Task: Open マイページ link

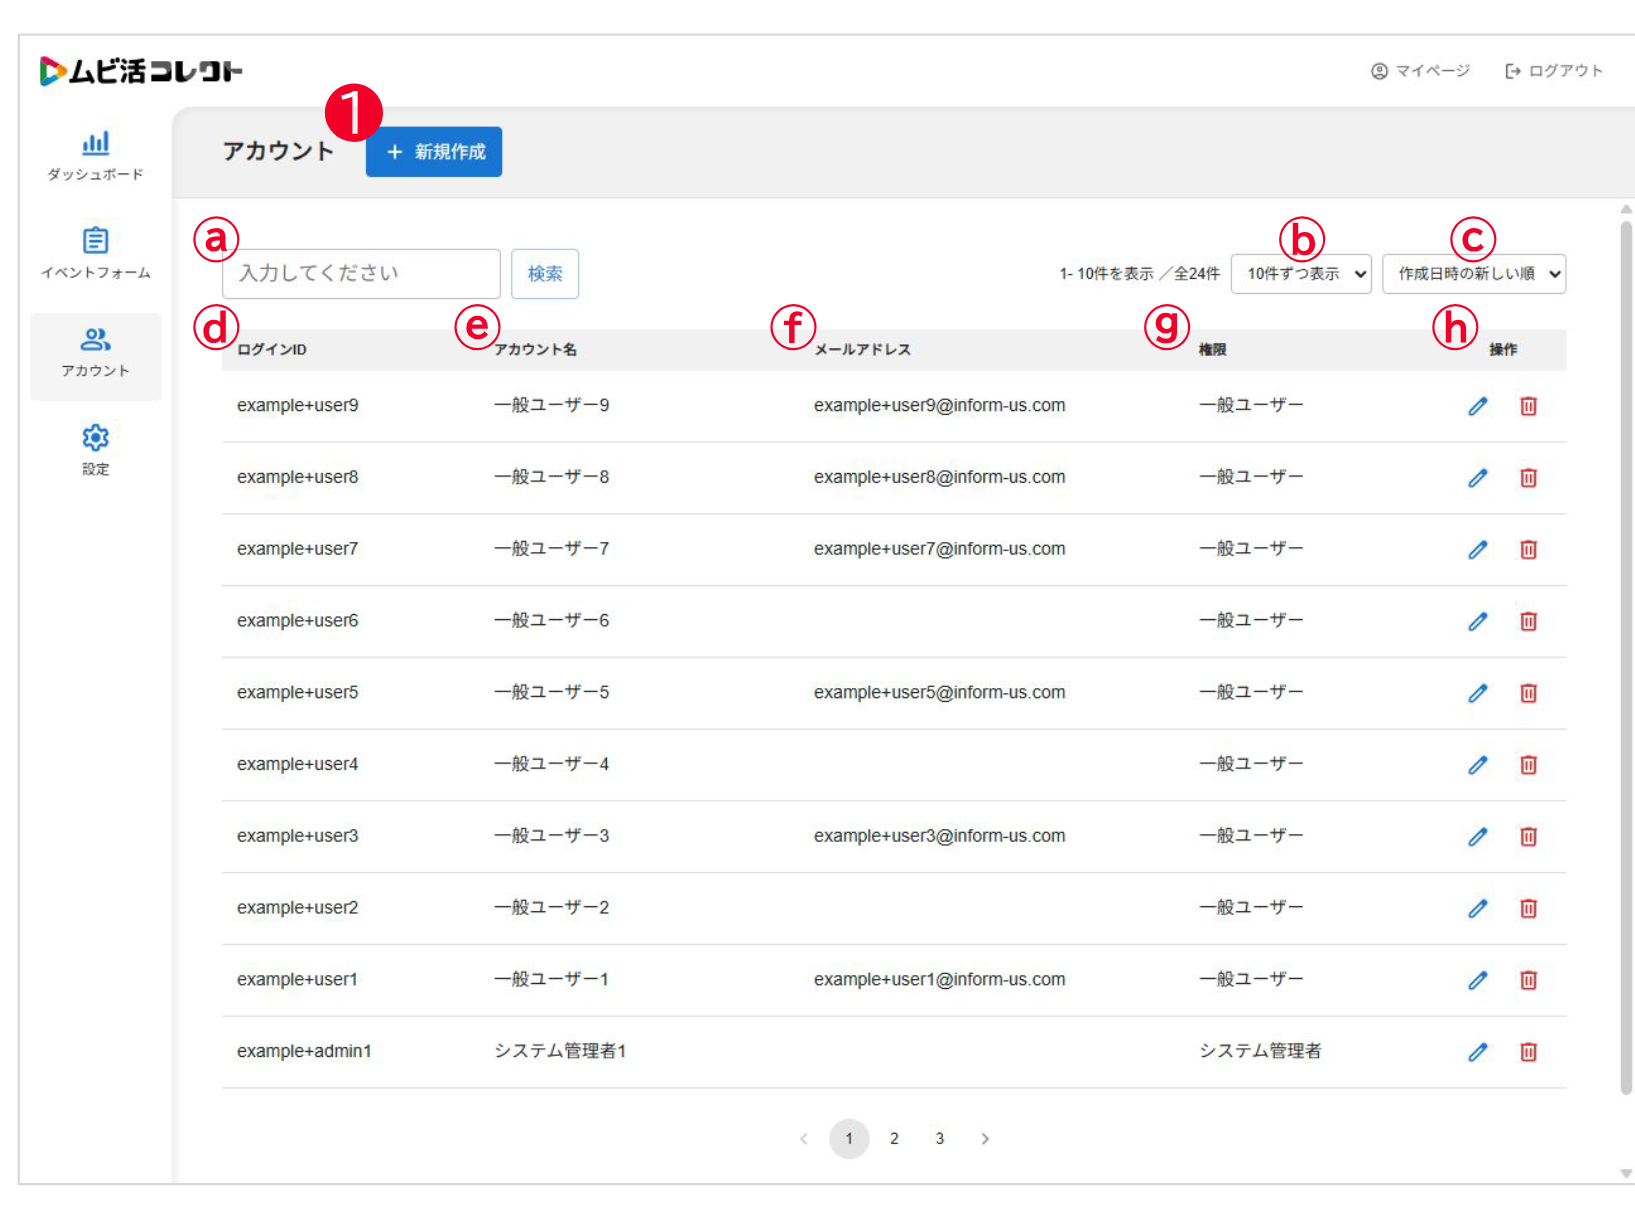Action: tap(1420, 71)
